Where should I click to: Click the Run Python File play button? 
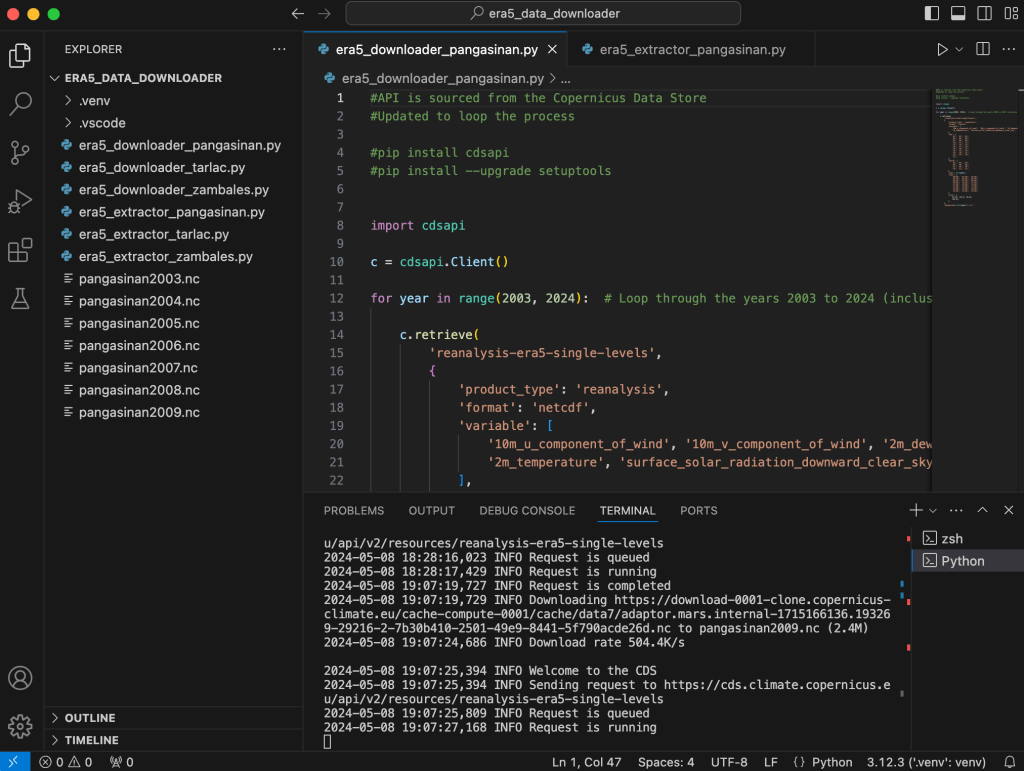click(x=941, y=49)
